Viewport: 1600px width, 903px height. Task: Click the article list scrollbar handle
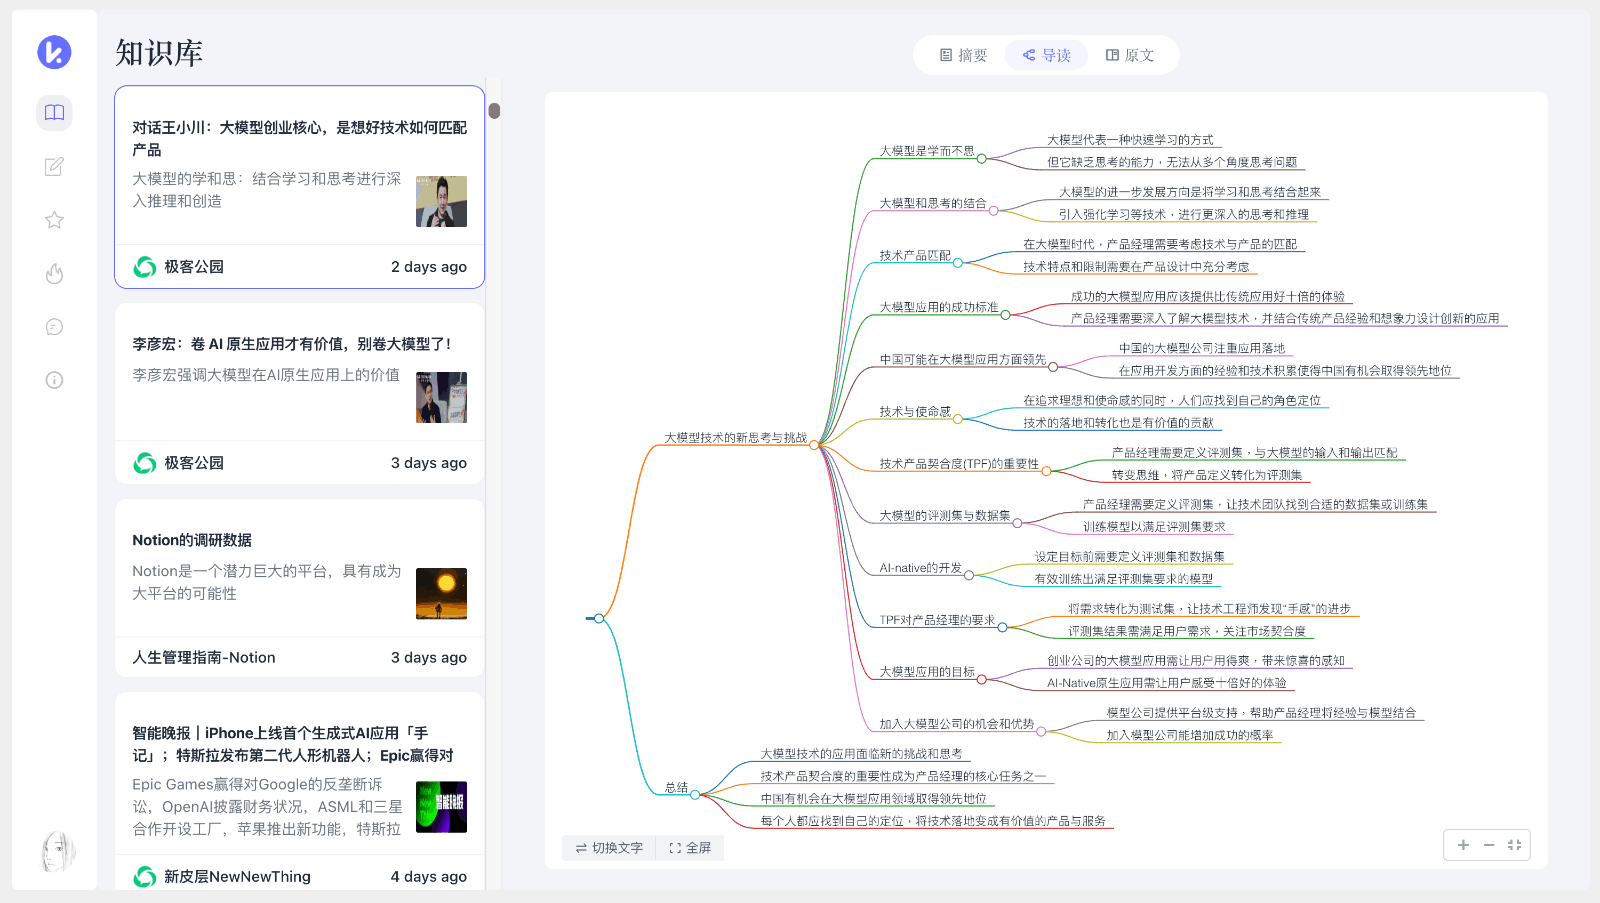[x=494, y=111]
